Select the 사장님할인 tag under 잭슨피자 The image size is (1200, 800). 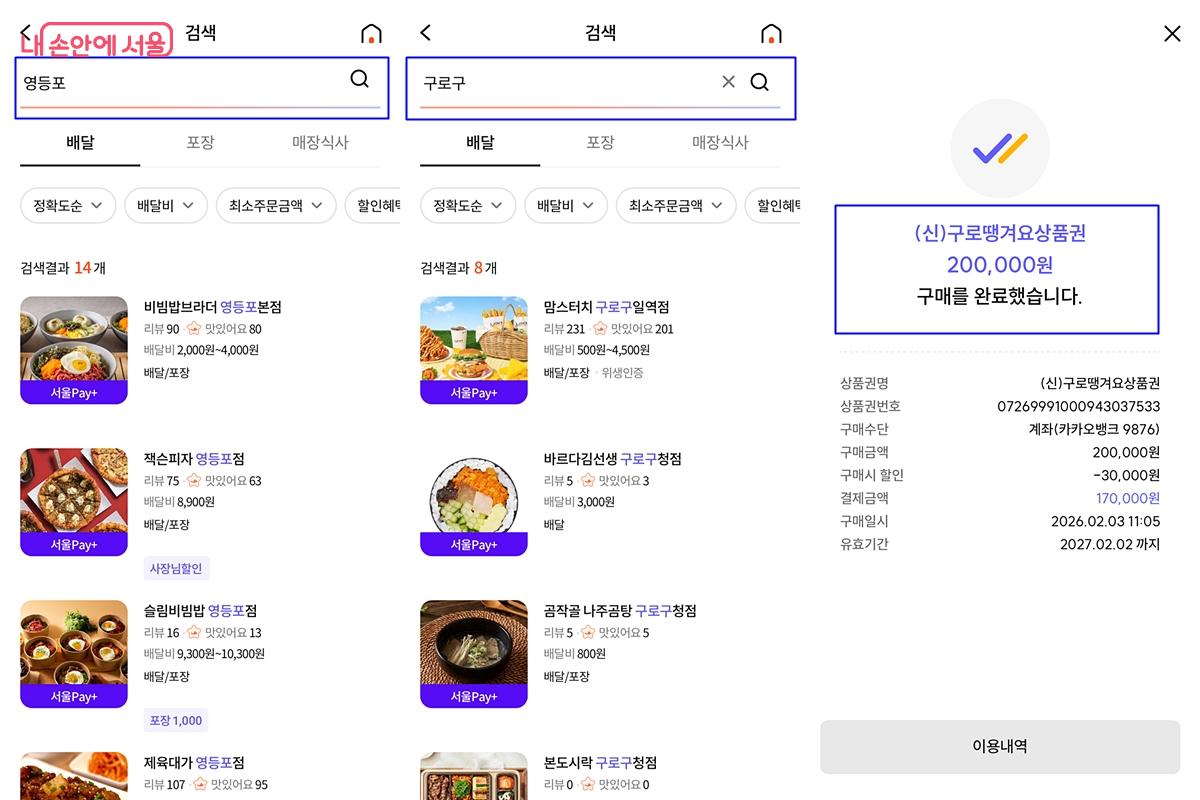click(x=176, y=568)
